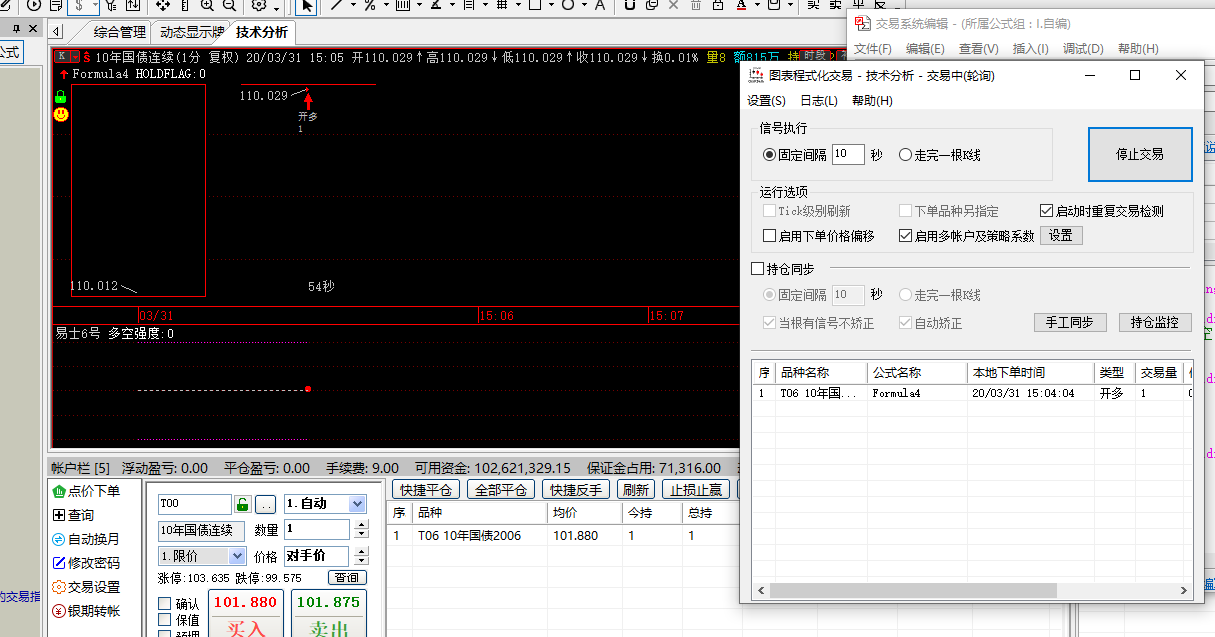This screenshot has width=1215, height=637.
Task: Toggle 启动时重复交易检测 checkbox
Action: [x=1102, y=211]
